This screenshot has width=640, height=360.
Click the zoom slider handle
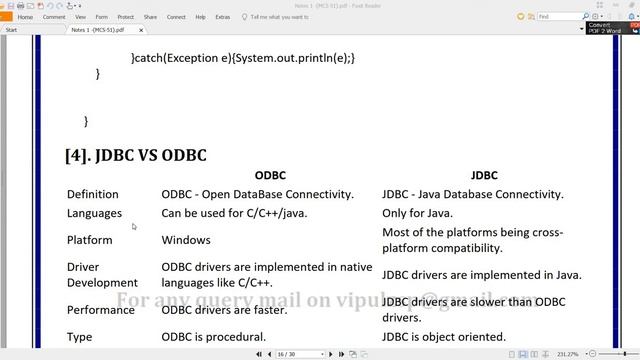click(625, 354)
